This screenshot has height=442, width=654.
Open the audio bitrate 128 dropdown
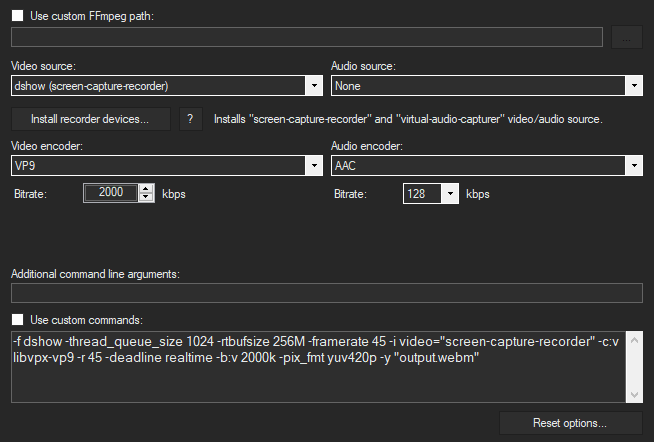[430, 193]
